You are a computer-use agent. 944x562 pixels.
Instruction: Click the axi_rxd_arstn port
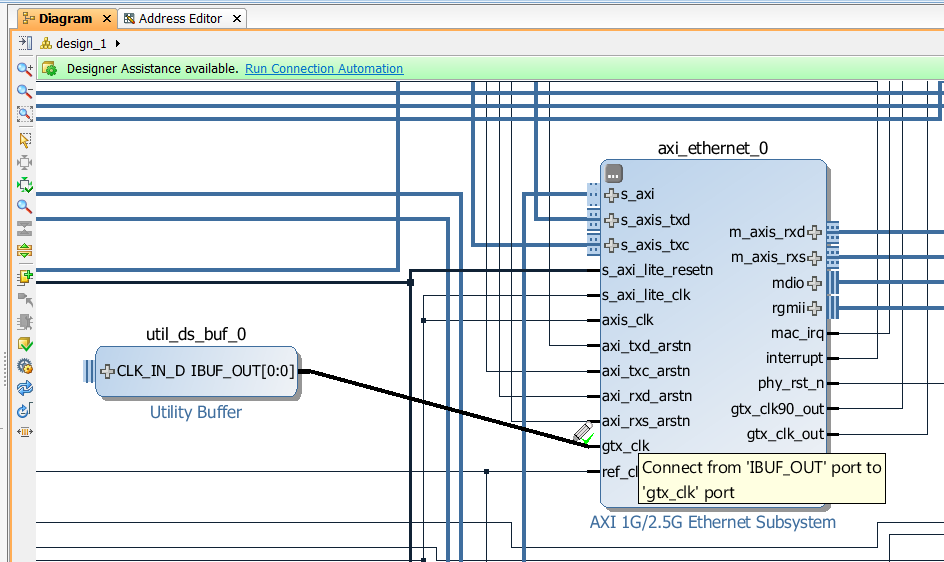point(647,396)
